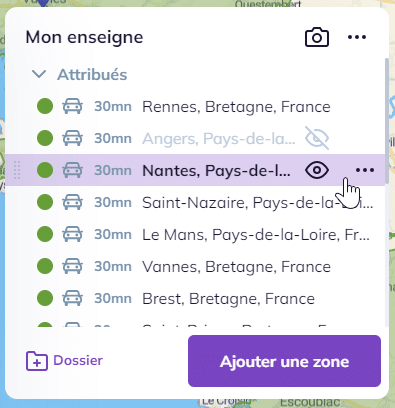395x408 pixels.
Task: Show the hidden Angers zone
Action: (317, 138)
